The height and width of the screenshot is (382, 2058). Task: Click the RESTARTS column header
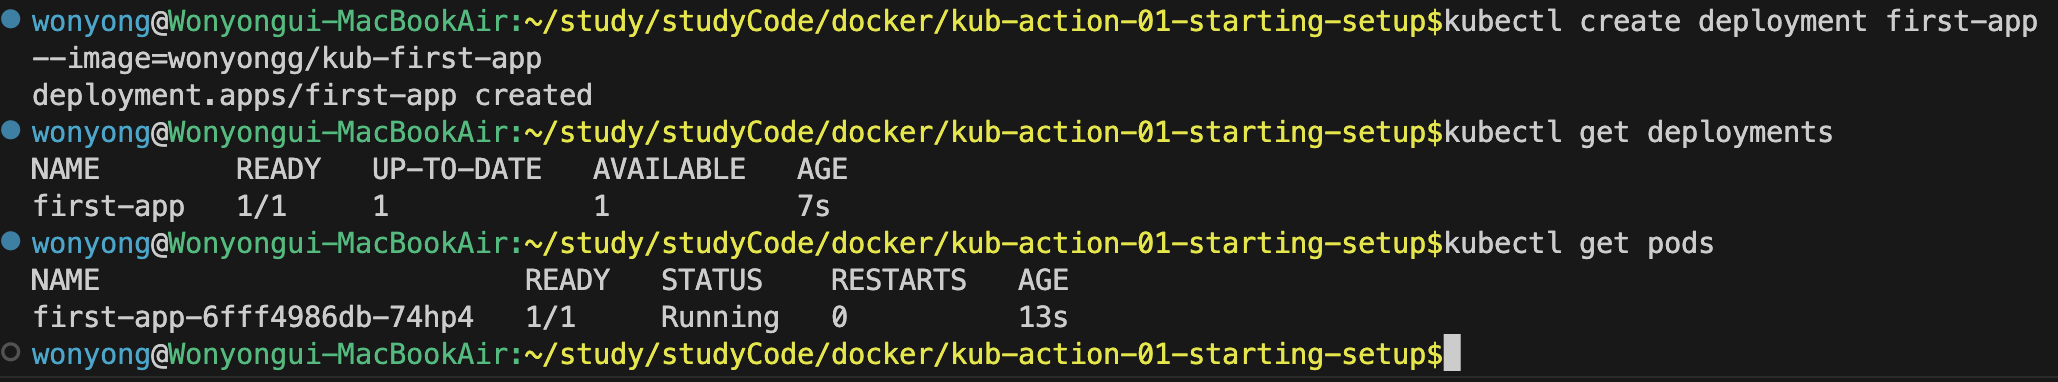[899, 280]
